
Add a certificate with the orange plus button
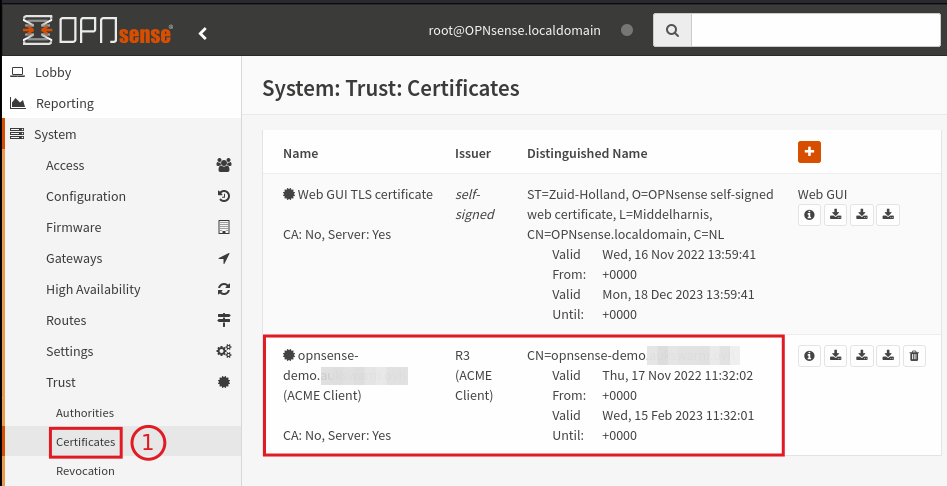(x=809, y=152)
